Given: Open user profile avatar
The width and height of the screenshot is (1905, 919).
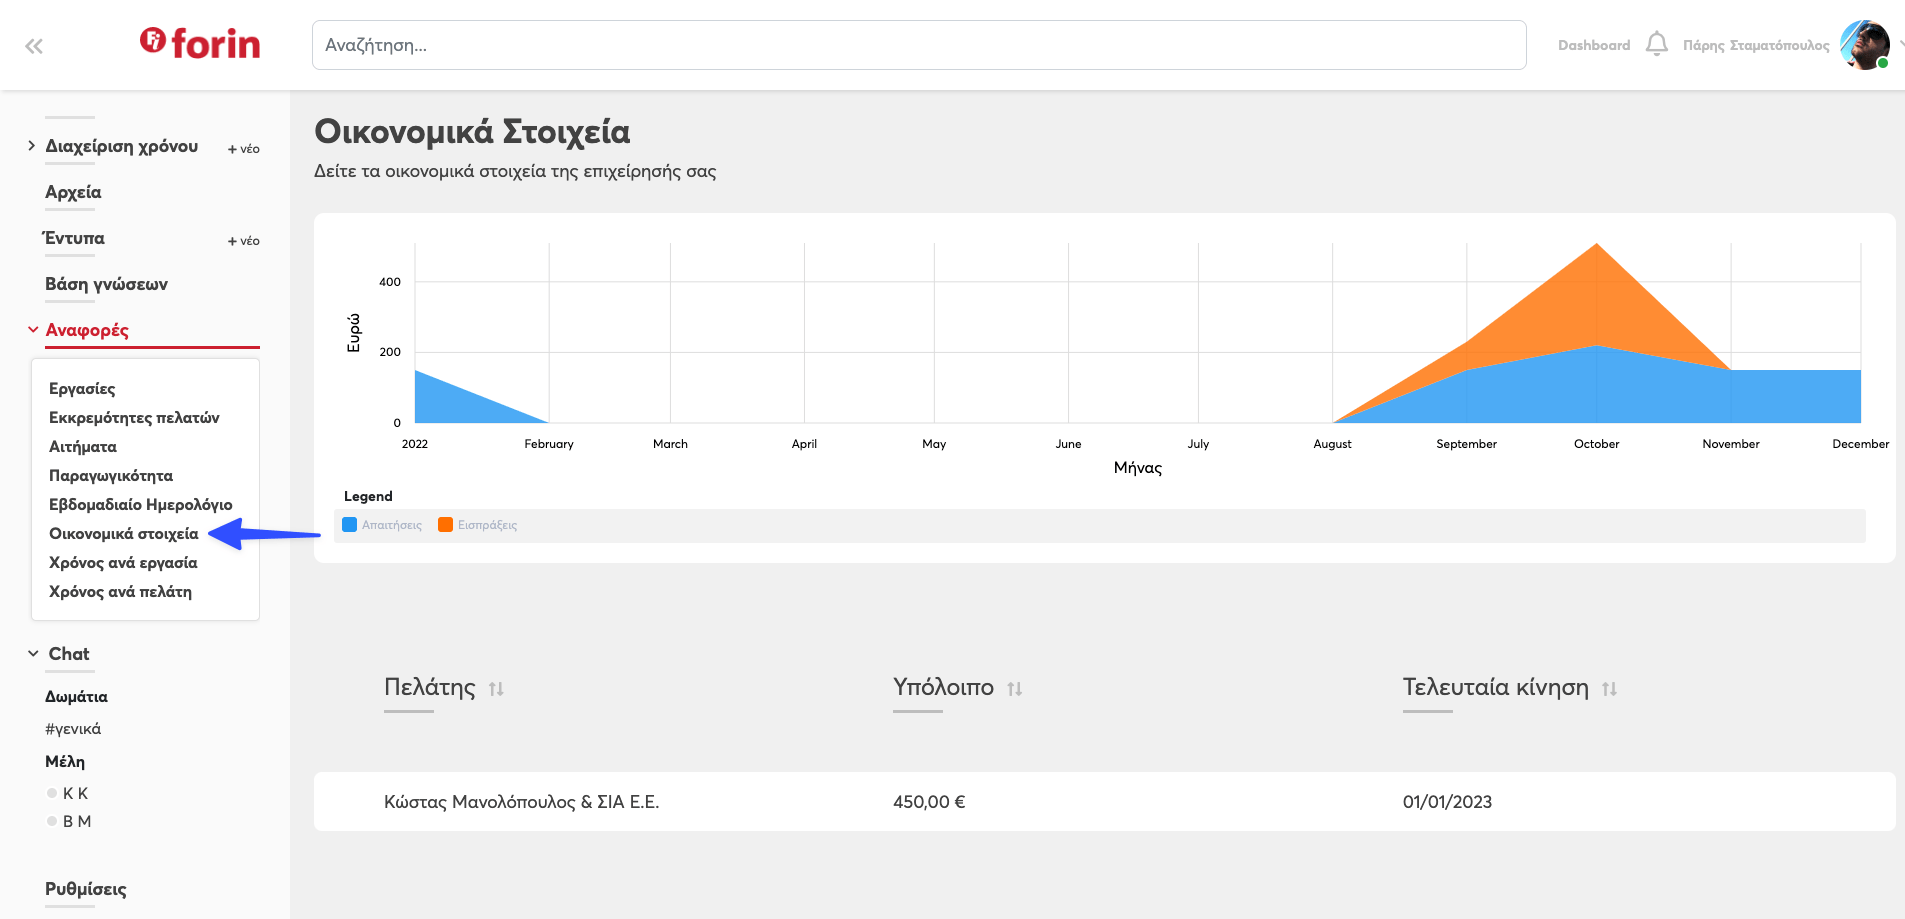Looking at the screenshot, I should pyautogui.click(x=1864, y=45).
